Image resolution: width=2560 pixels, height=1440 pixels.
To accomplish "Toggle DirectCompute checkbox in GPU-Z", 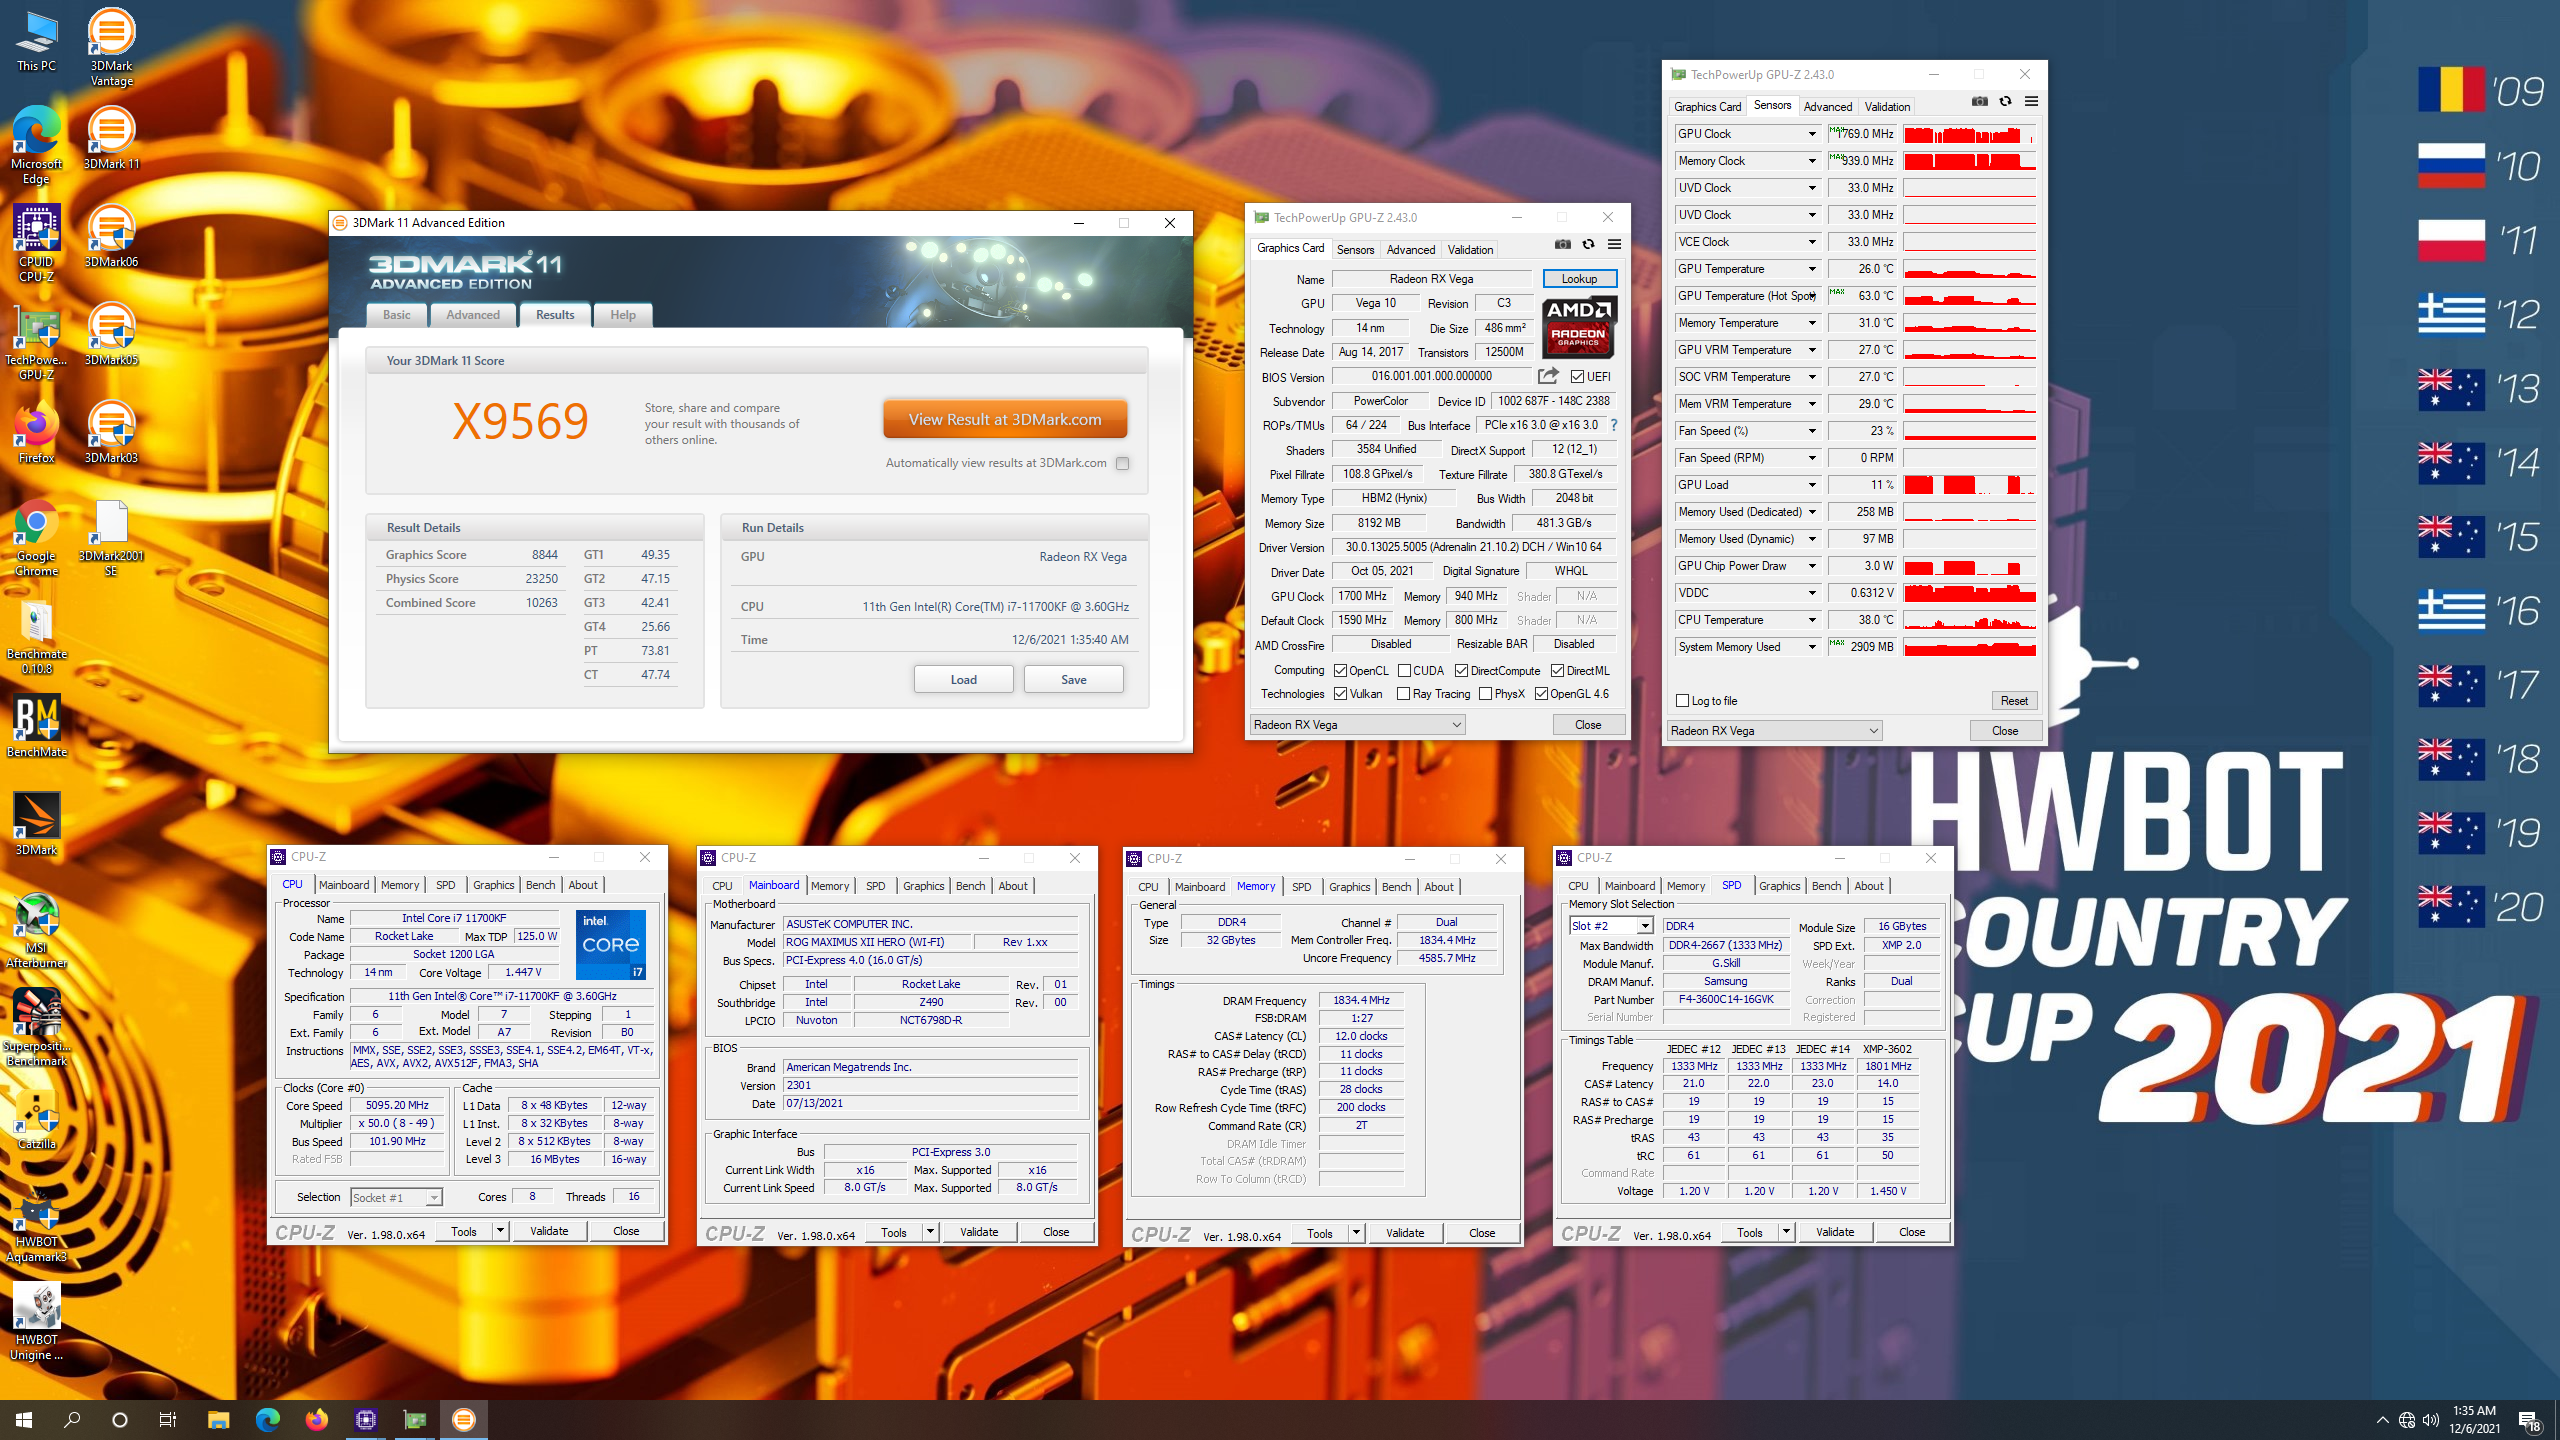I will [x=1461, y=671].
